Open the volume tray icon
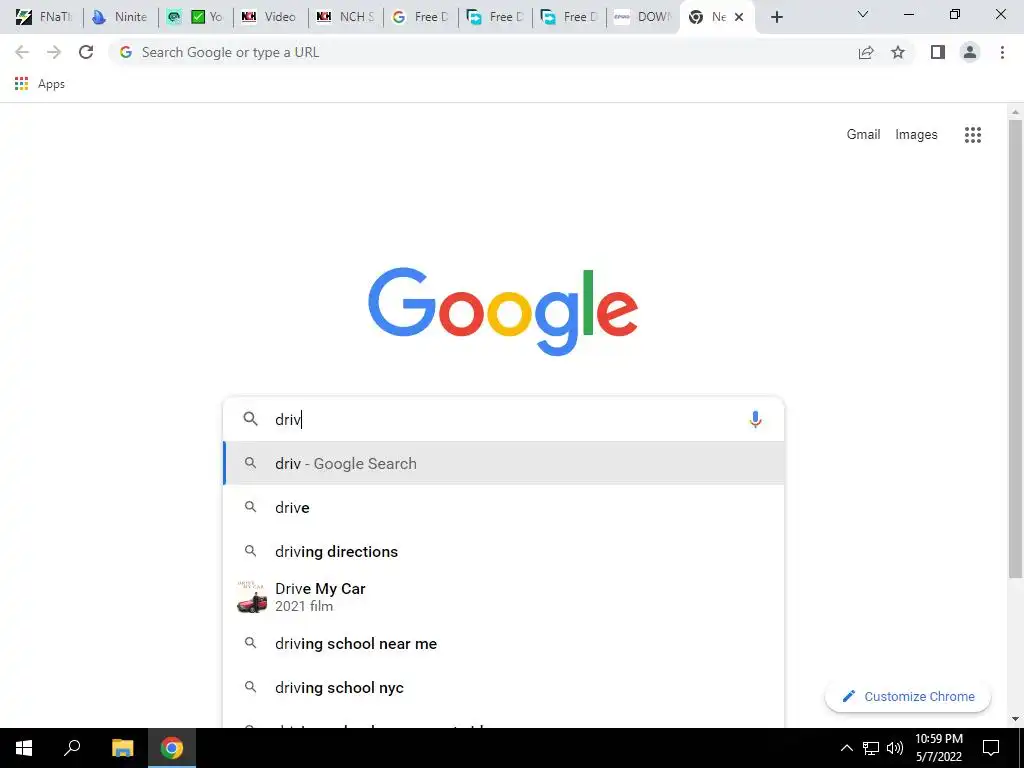1024x768 pixels. pyautogui.click(x=895, y=748)
